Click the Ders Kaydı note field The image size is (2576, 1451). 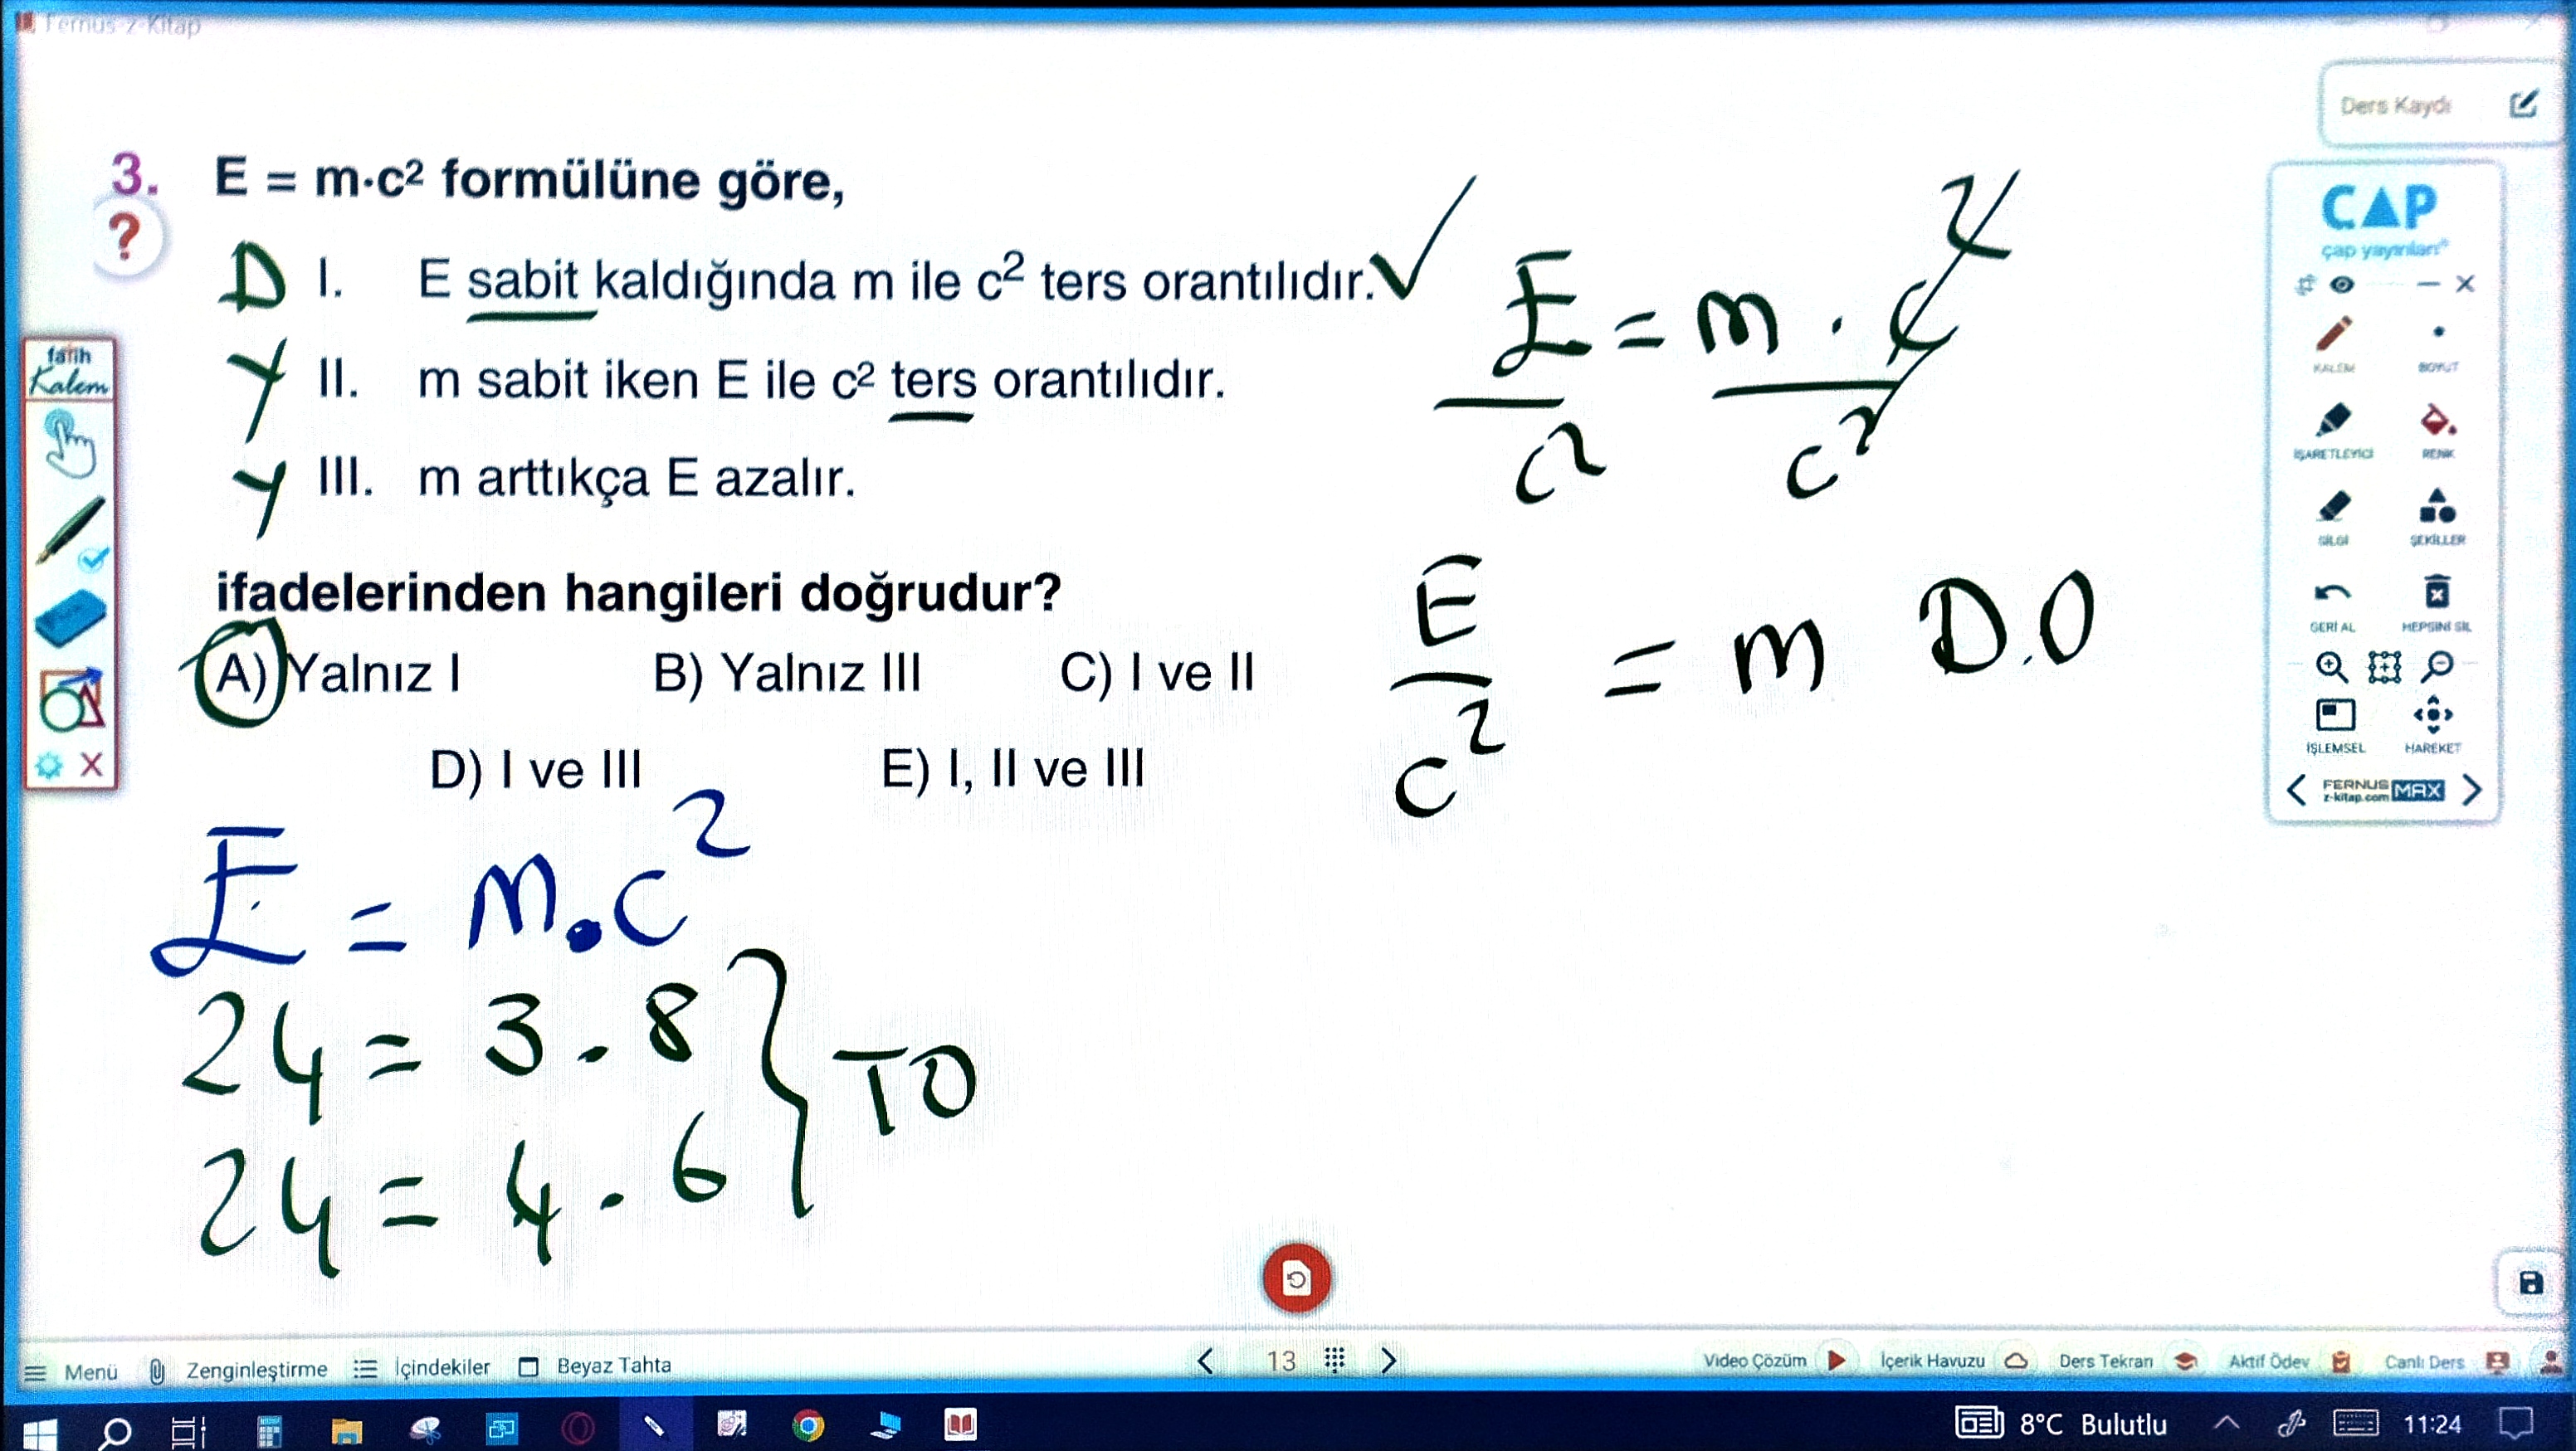pyautogui.click(x=2397, y=106)
